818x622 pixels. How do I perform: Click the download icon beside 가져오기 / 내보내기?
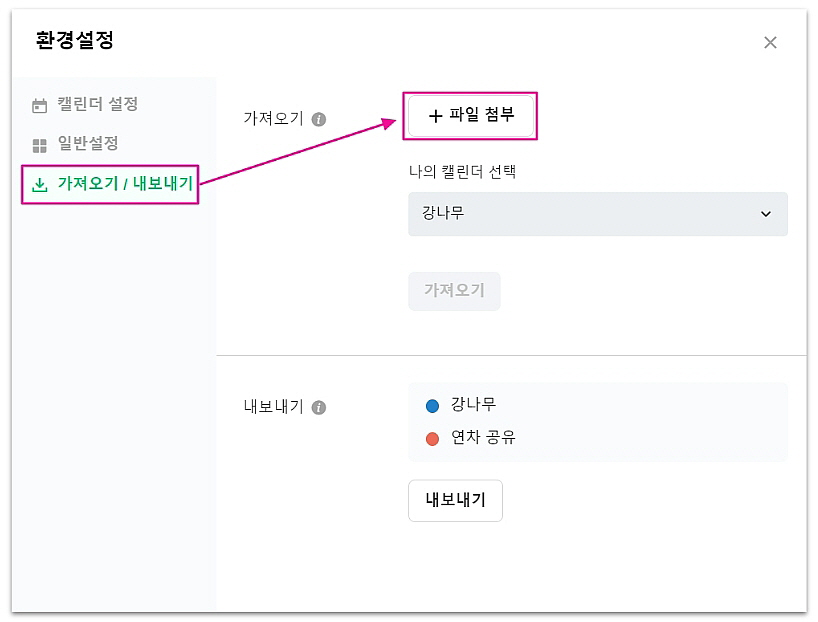pyautogui.click(x=40, y=185)
